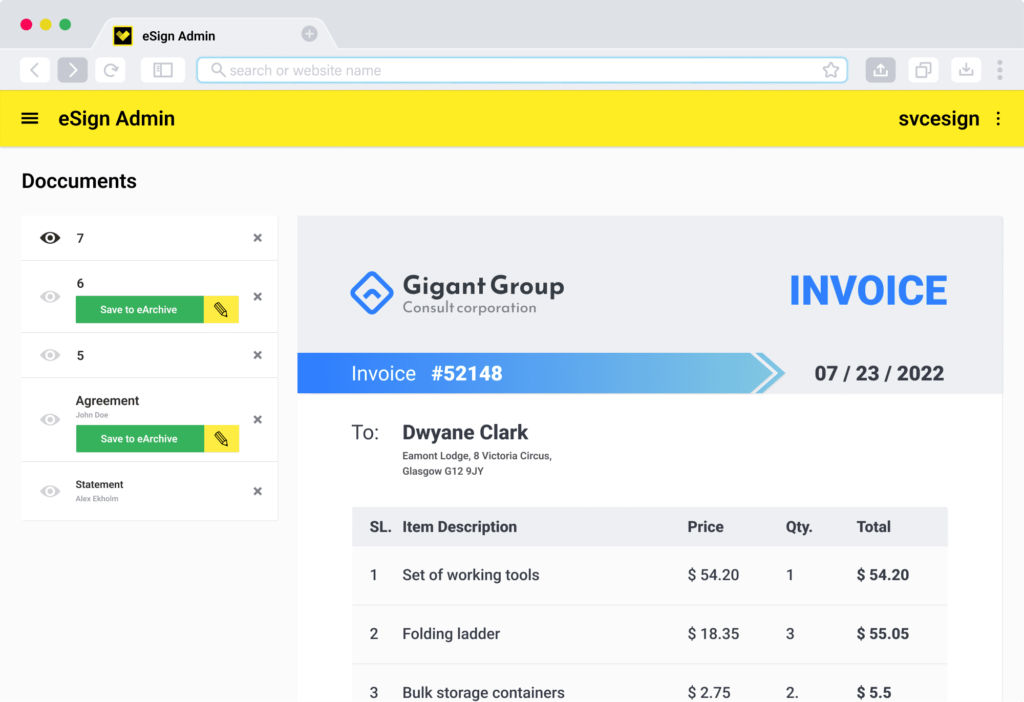Screen dimensions: 1024x702
Task: Remove document 5 from the list
Action: pyautogui.click(x=257, y=355)
